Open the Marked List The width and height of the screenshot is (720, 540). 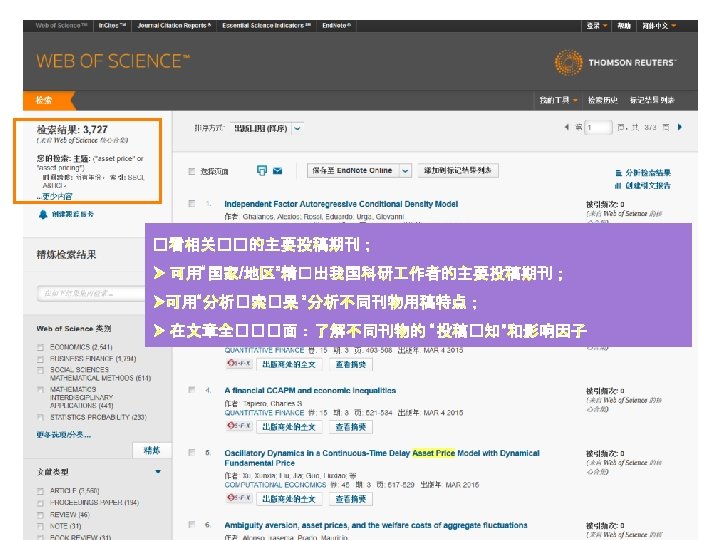point(652,100)
